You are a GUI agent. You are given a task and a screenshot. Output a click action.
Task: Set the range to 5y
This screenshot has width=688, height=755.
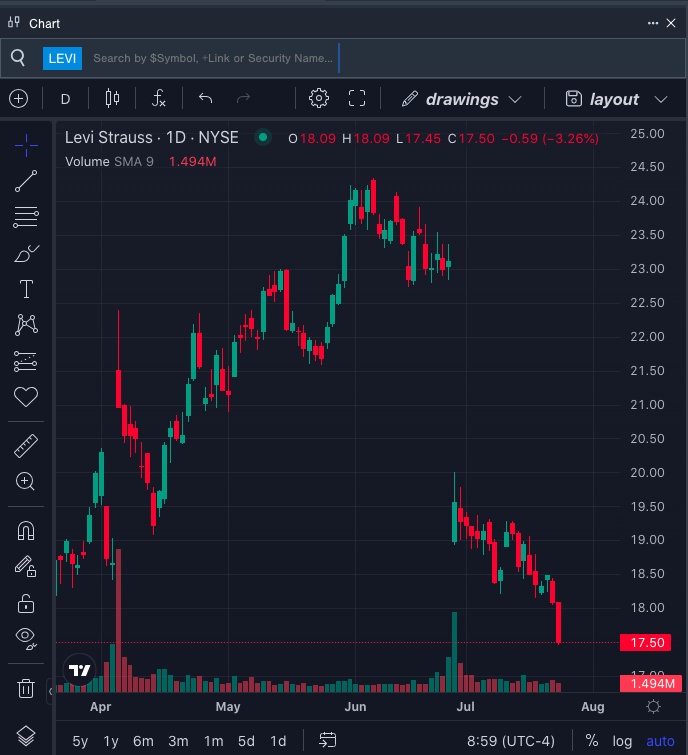pos(80,741)
